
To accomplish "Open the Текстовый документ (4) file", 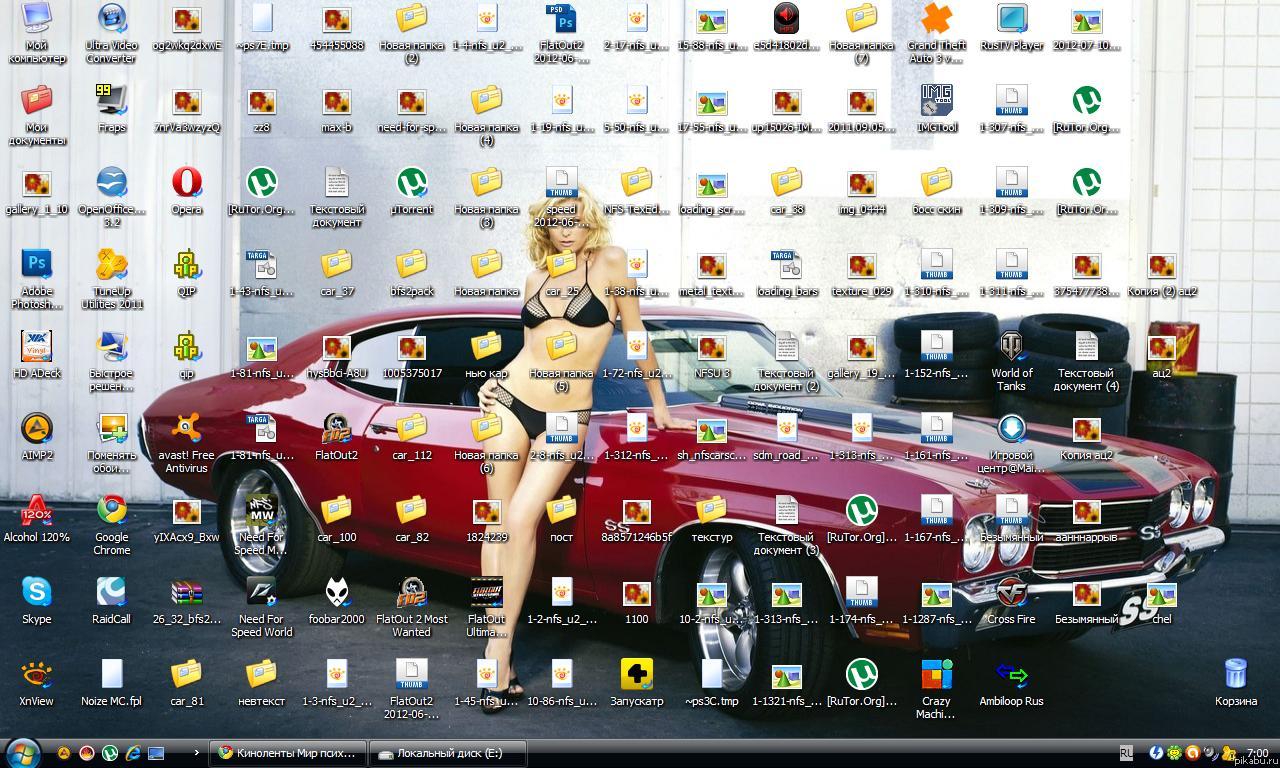I will click(1087, 360).
